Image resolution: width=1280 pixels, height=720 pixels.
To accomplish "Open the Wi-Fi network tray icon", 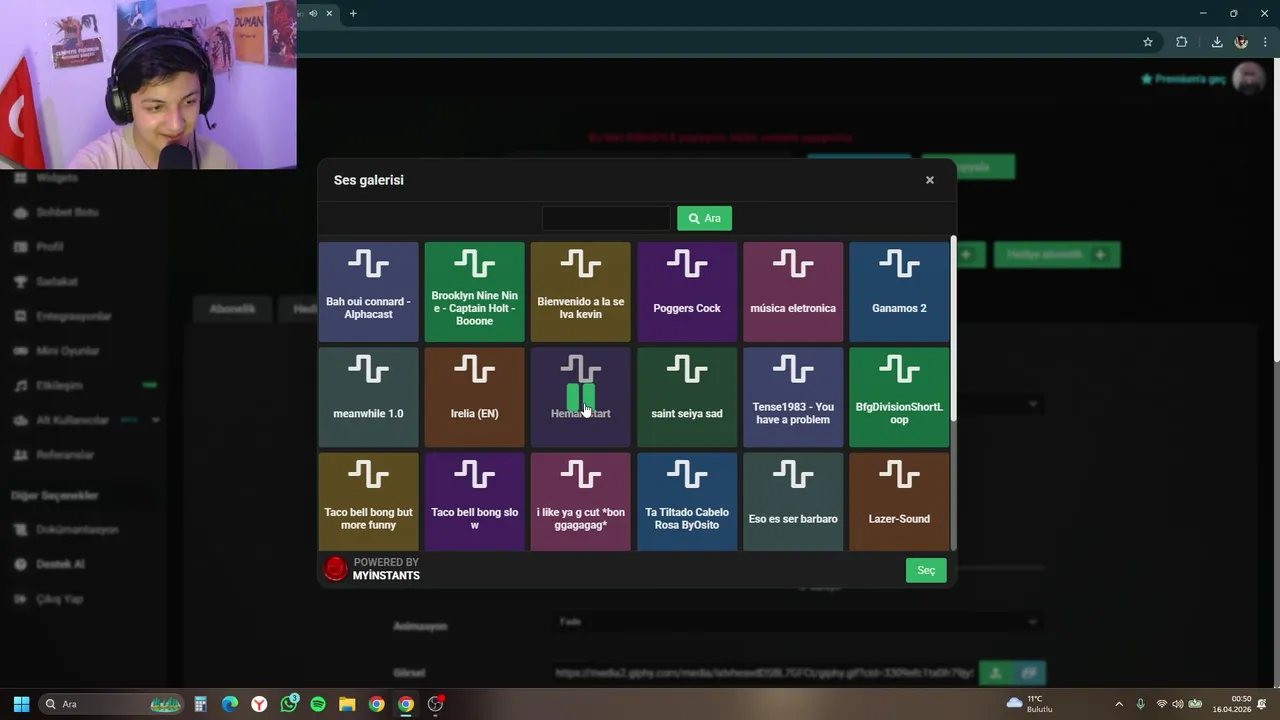I will (x=1162, y=704).
